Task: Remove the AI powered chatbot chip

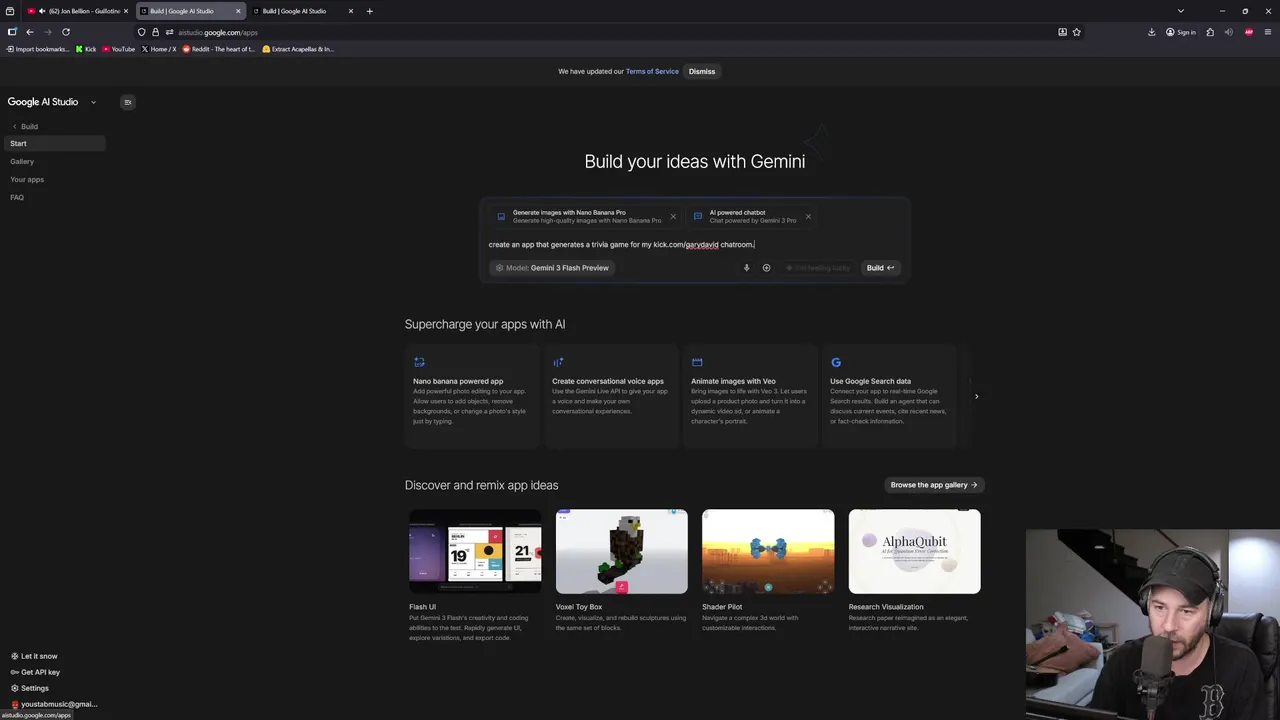Action: point(808,216)
